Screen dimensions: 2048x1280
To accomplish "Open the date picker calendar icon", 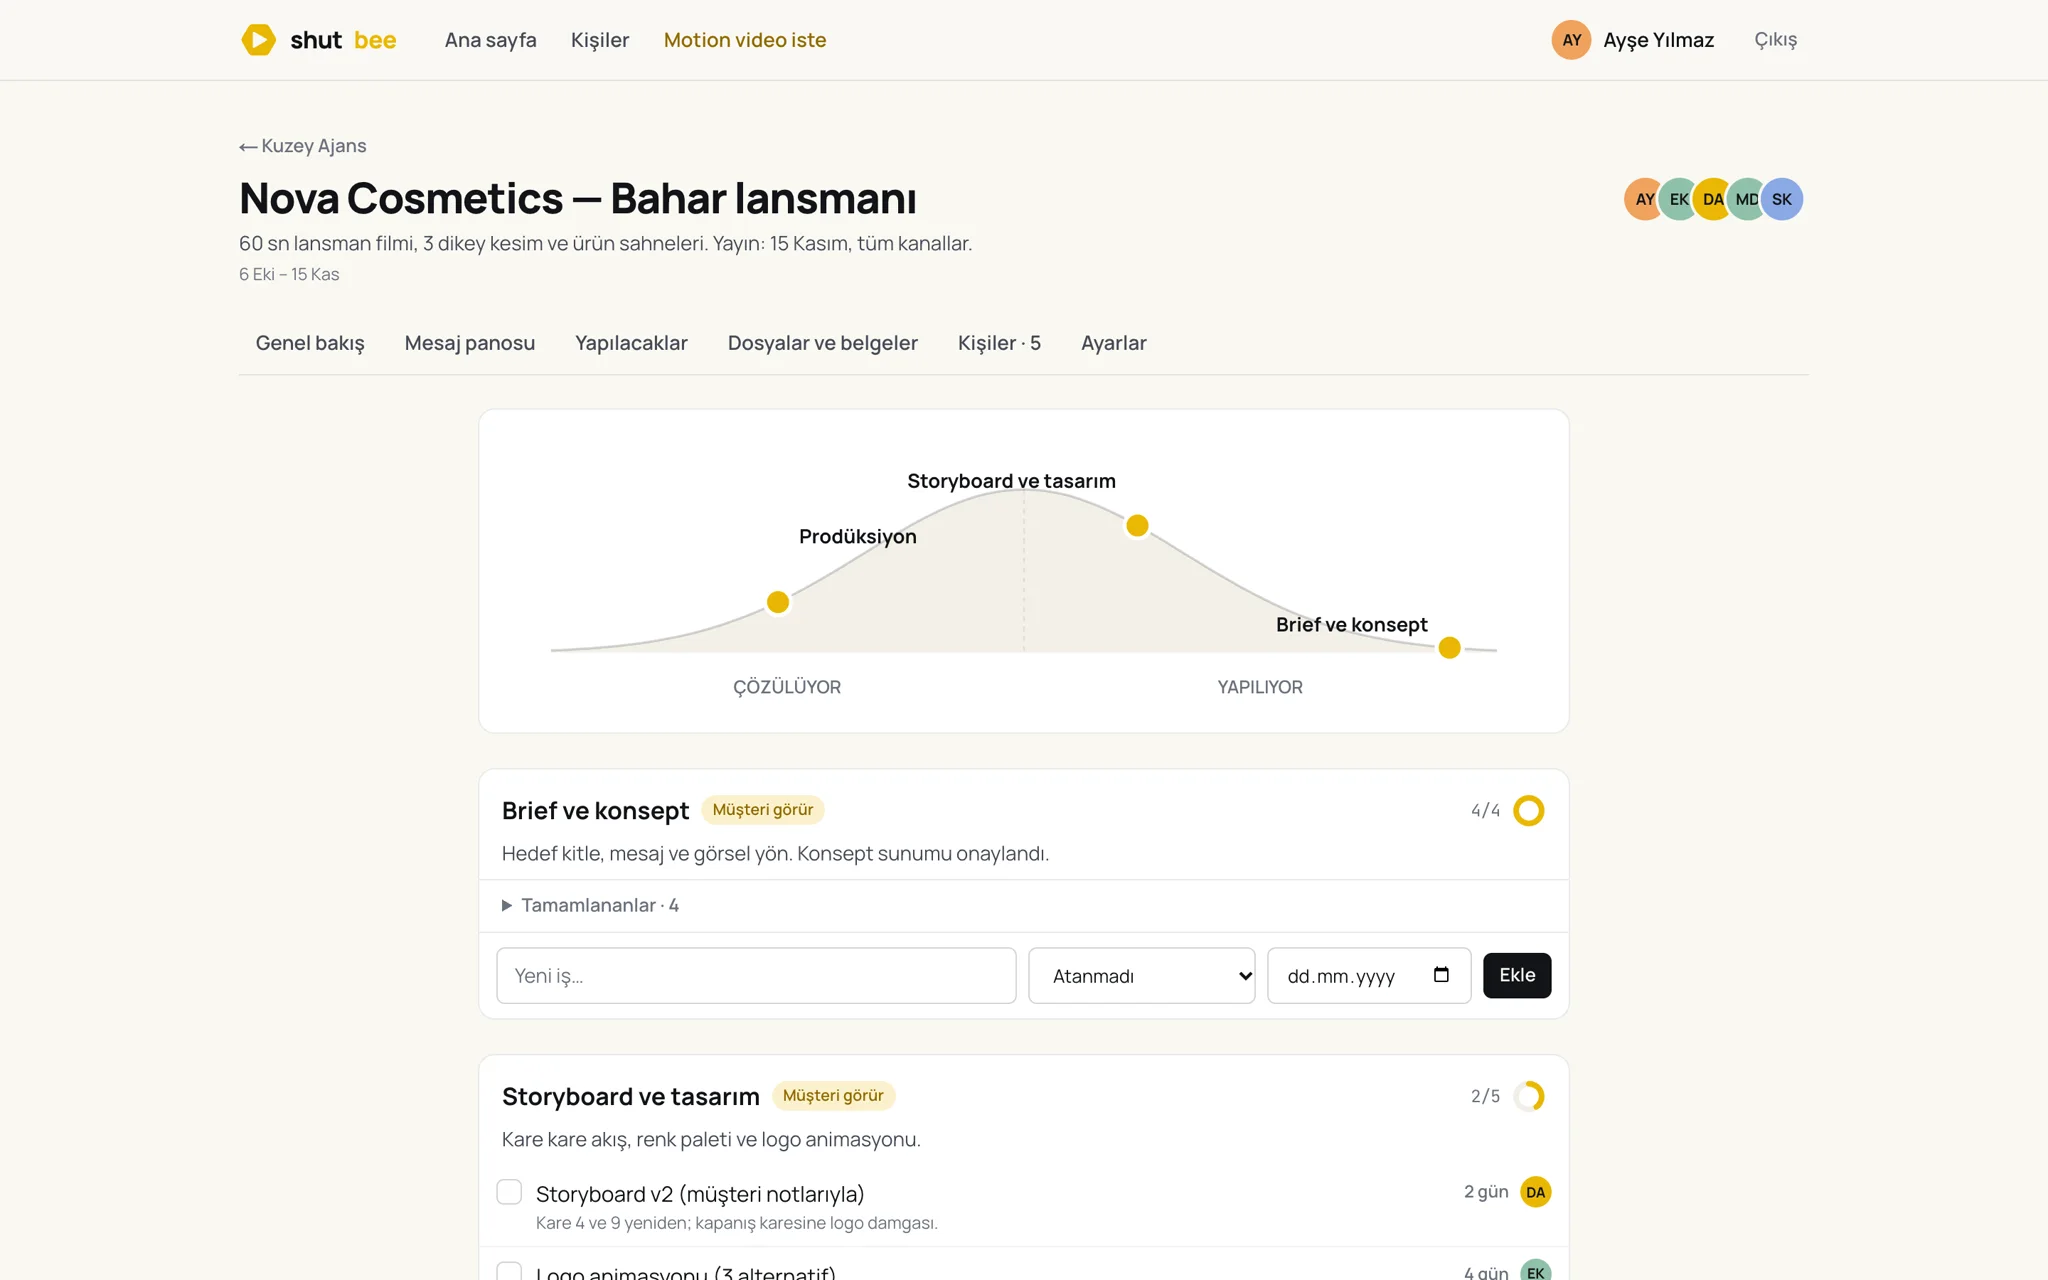I will (x=1441, y=975).
